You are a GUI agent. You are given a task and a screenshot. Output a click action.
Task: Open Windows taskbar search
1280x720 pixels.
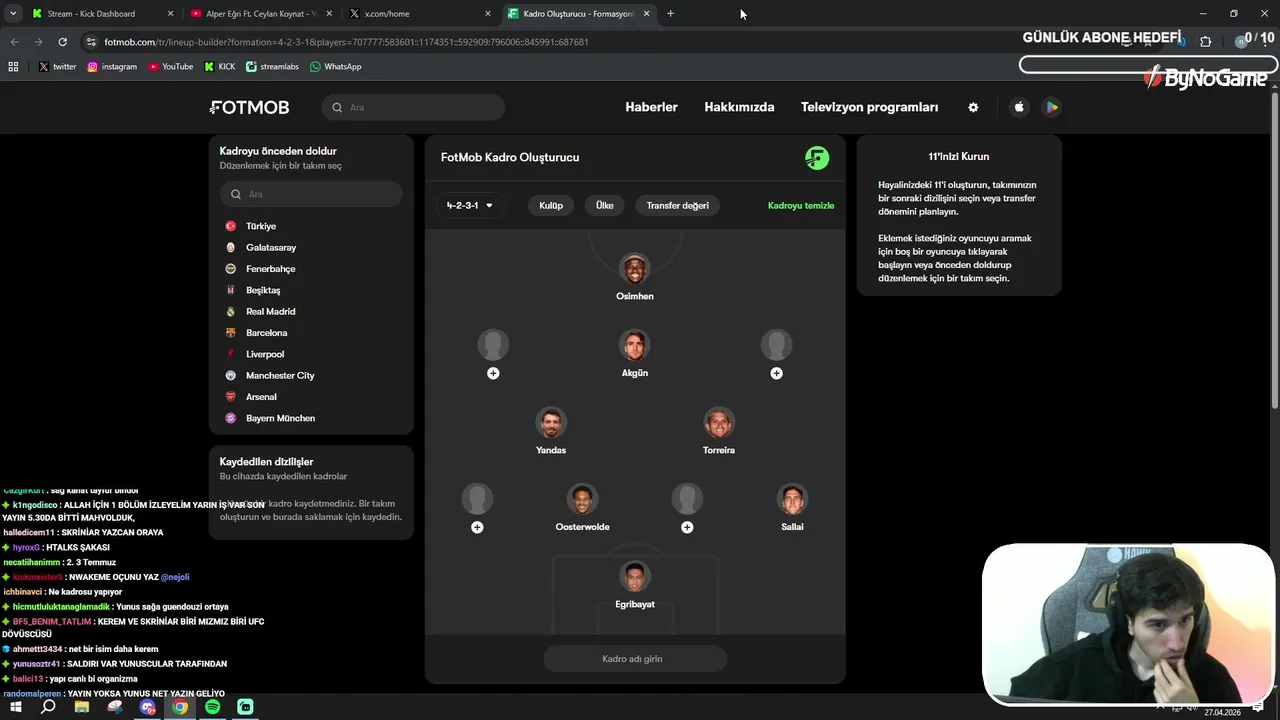(48, 707)
